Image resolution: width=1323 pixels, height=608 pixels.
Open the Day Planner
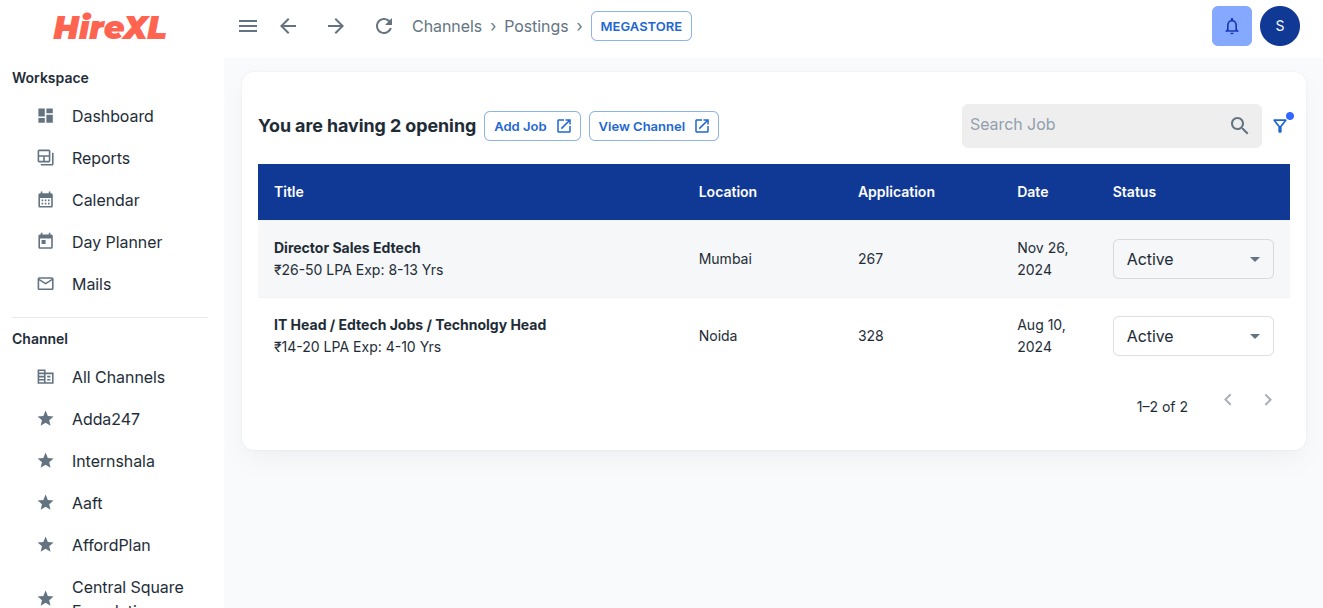[x=117, y=242]
